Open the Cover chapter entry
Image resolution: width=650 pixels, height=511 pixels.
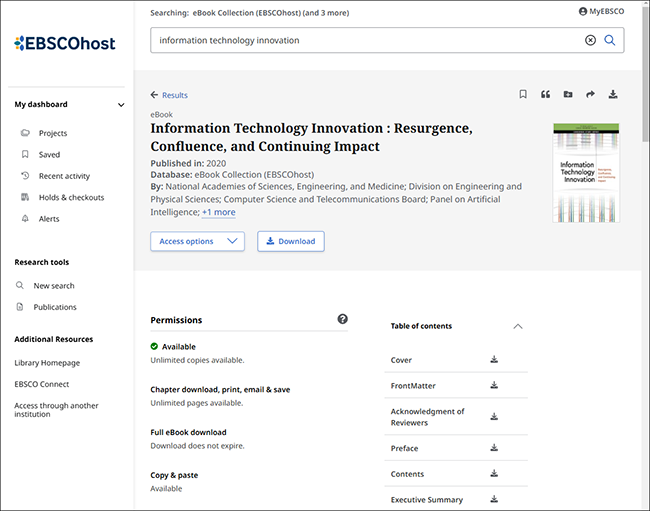click(401, 360)
